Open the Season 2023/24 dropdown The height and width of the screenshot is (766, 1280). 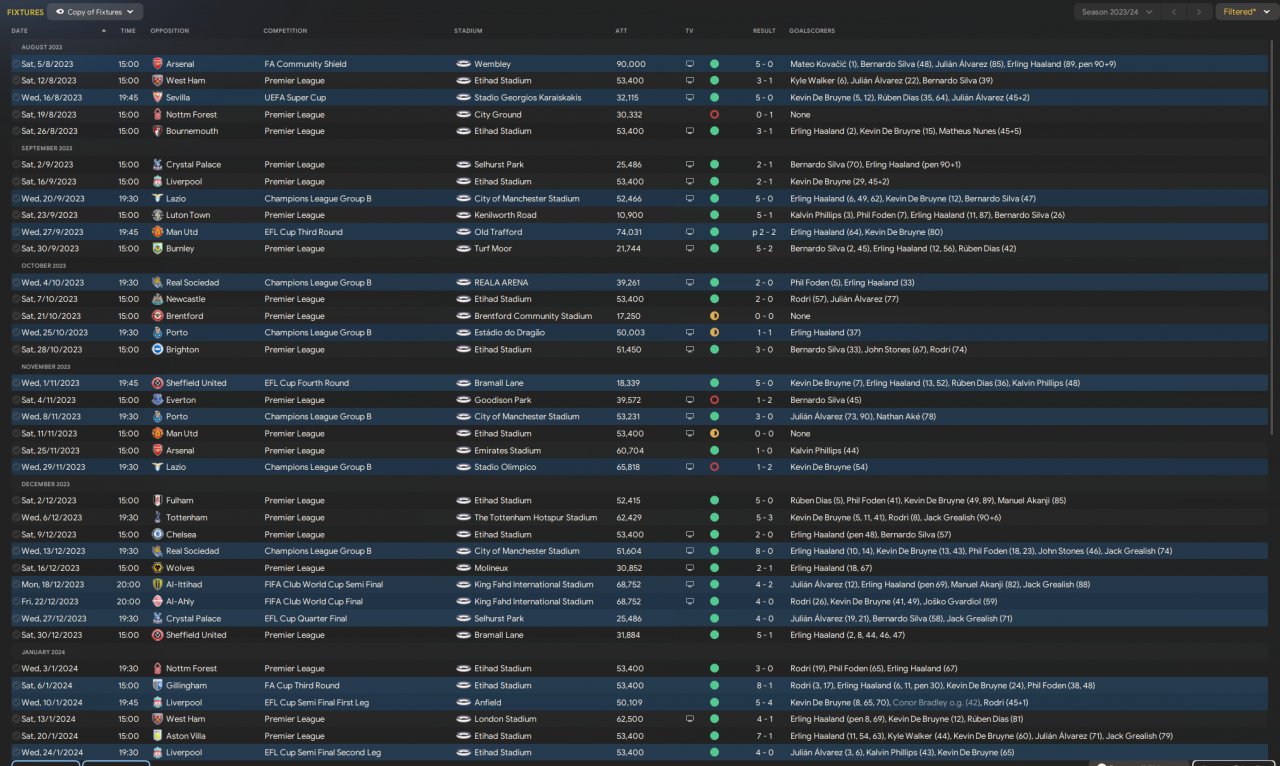[1117, 12]
